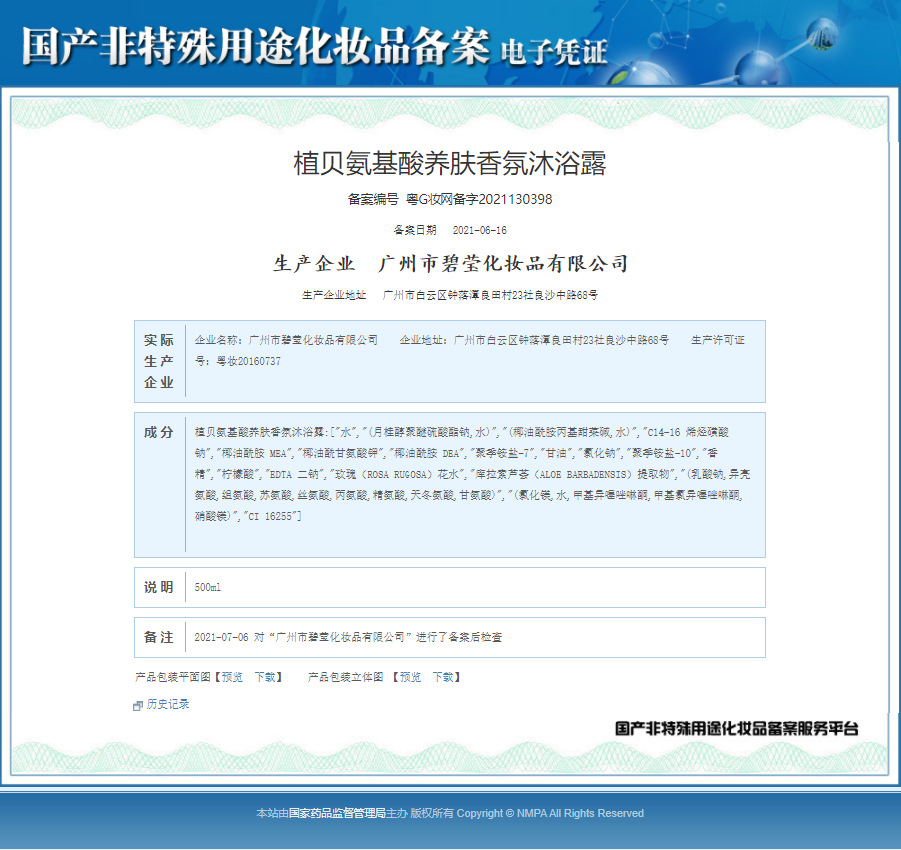Click the 说明 section label

click(159, 587)
